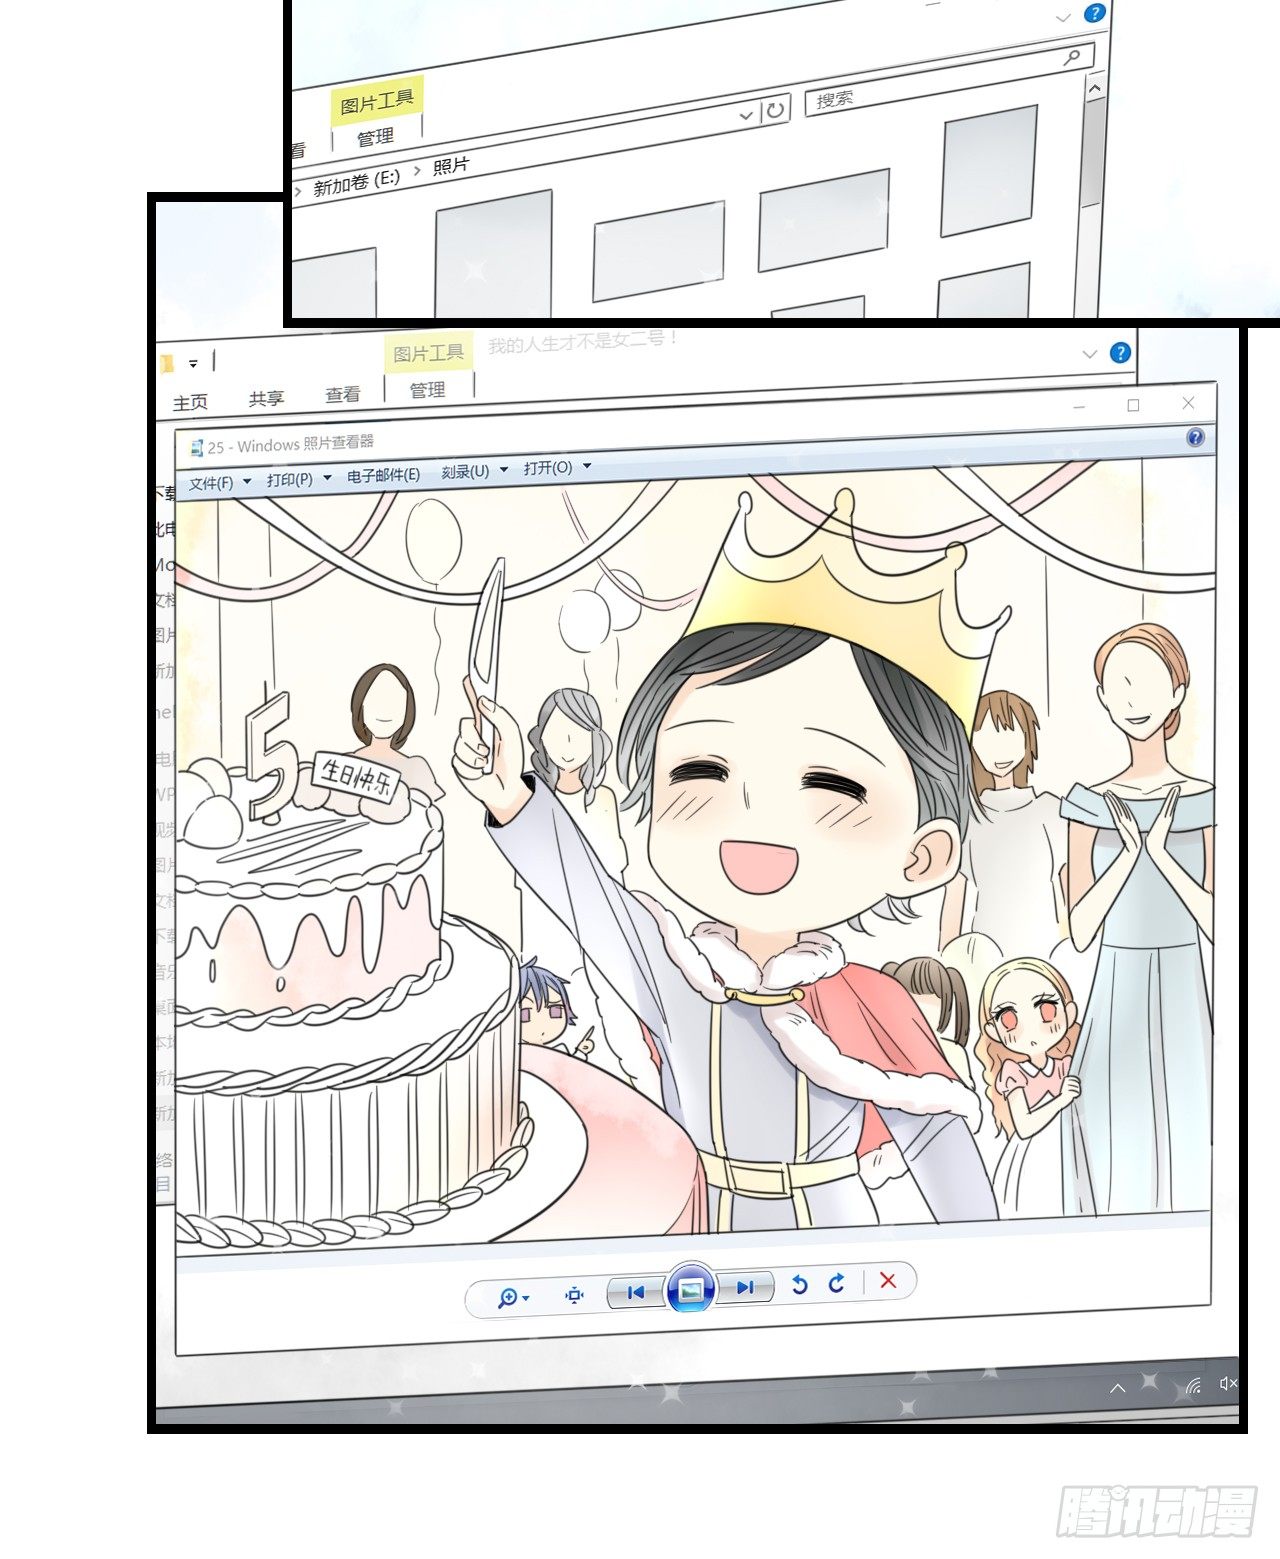
Task: Click the zoom magnifier in photo viewer
Action: coord(508,1298)
